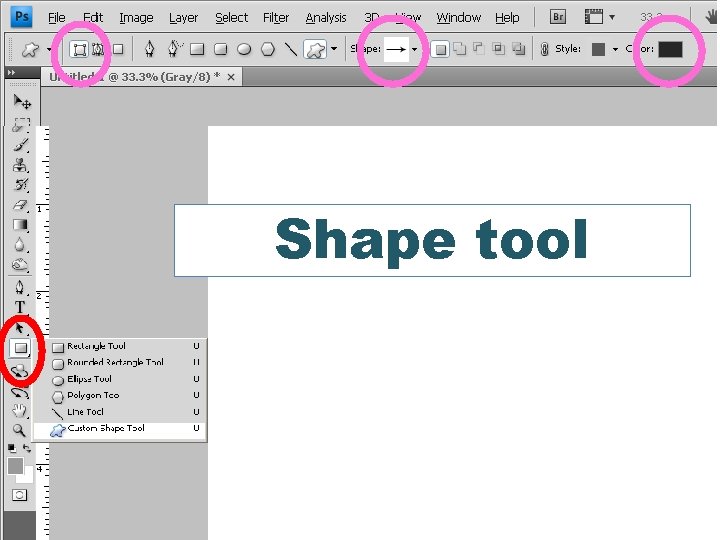Enable Add to Shape Area option
Image resolution: width=720 pixels, height=540 pixels.
[459, 48]
